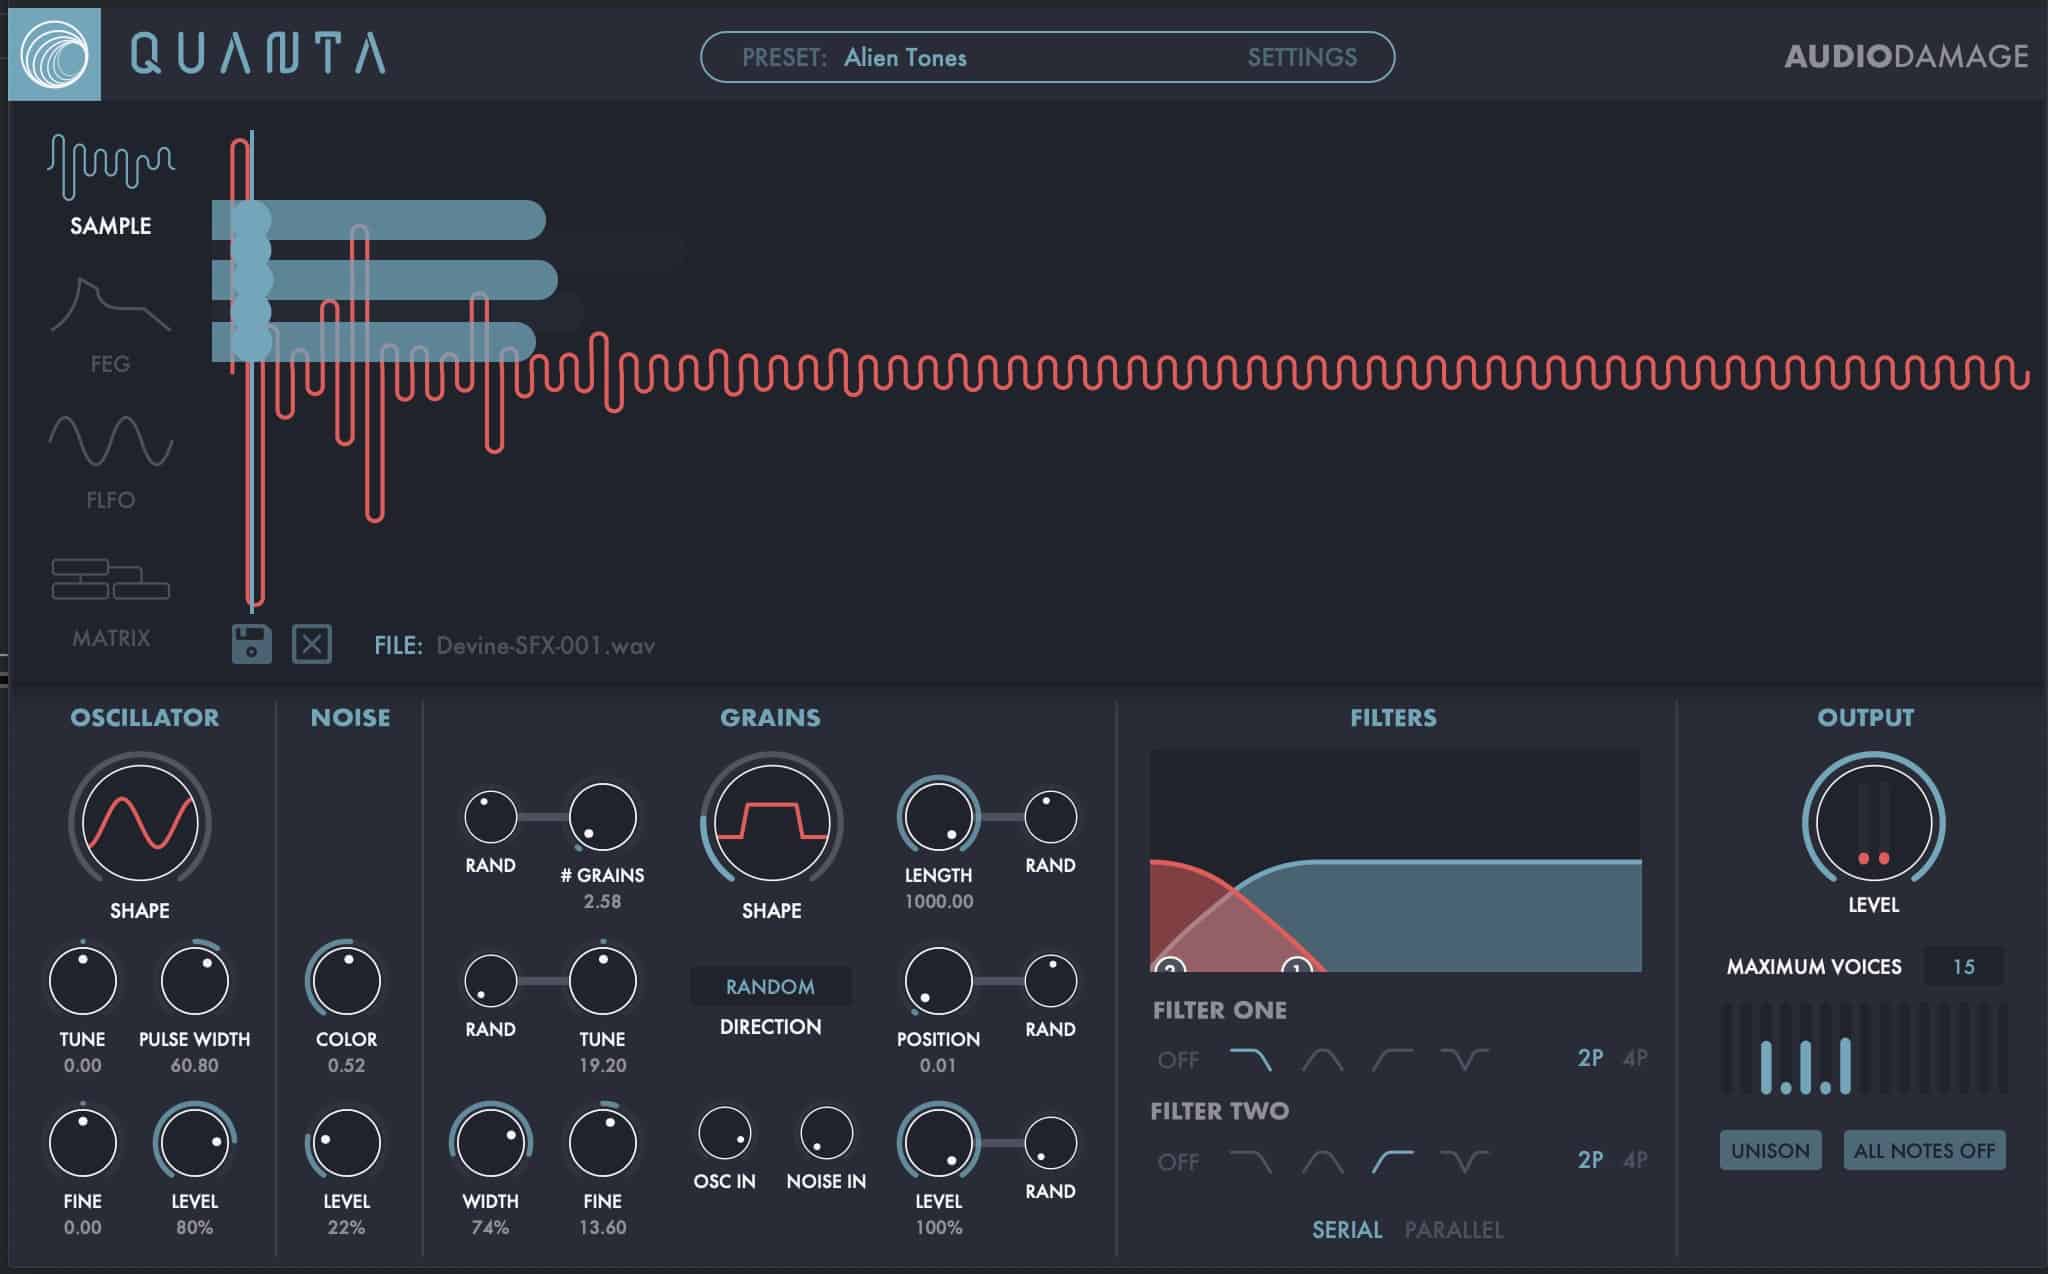Click the AUDIODAMAGE brand link
2048x1274 pixels.
coord(1906,56)
